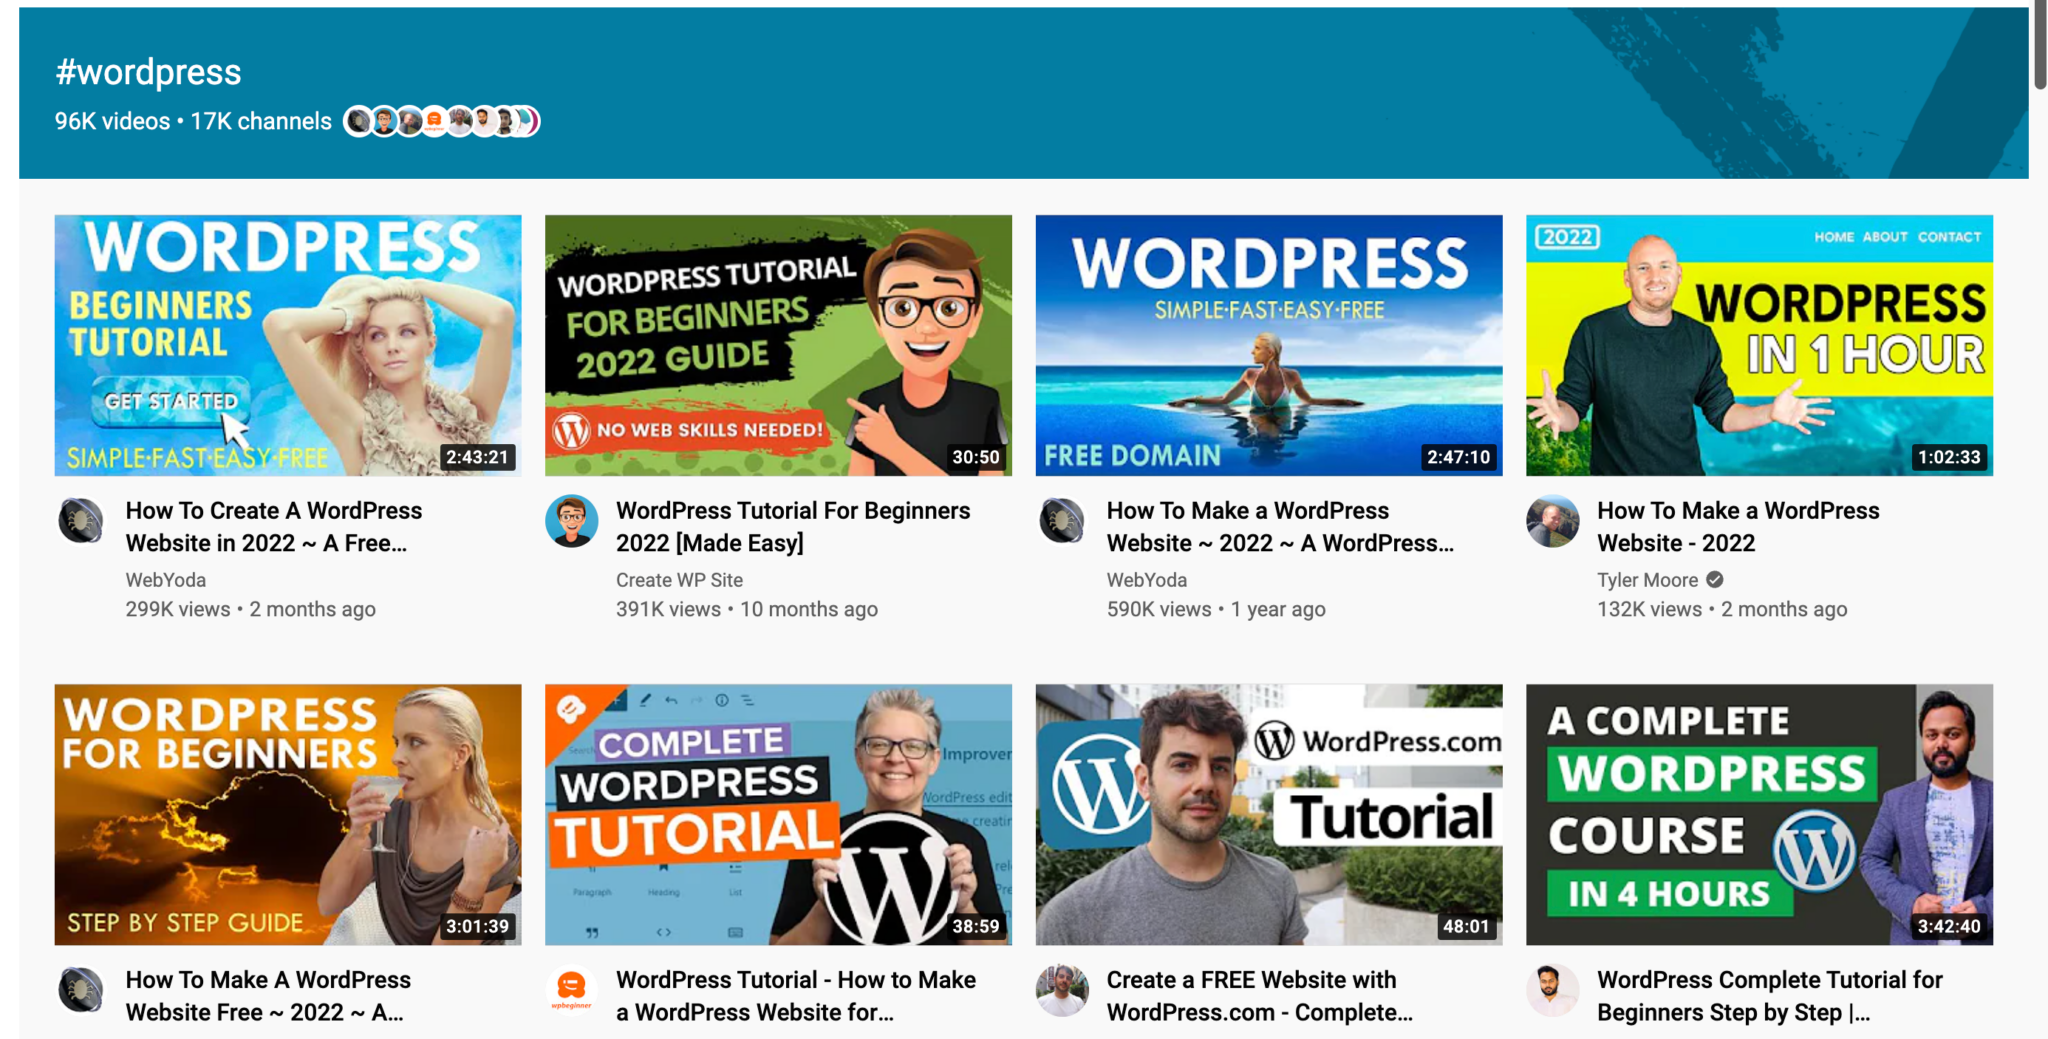Open title "WordPress Complete Tutorial for Beginners Step by Step"
Screen dimensions: 2048x1039
(x=1770, y=996)
